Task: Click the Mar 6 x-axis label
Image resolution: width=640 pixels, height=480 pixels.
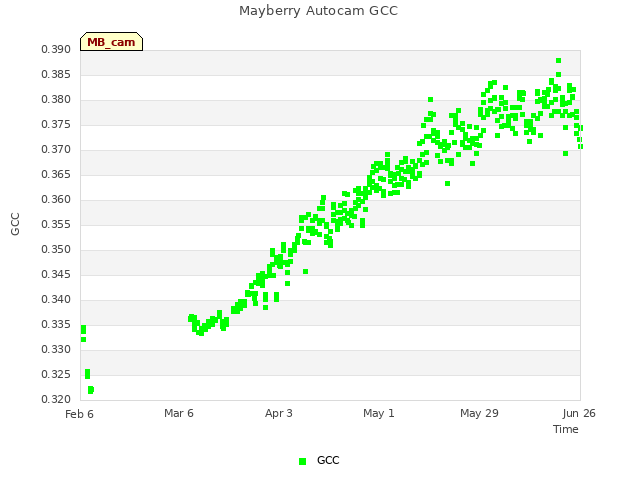Action: [179, 413]
